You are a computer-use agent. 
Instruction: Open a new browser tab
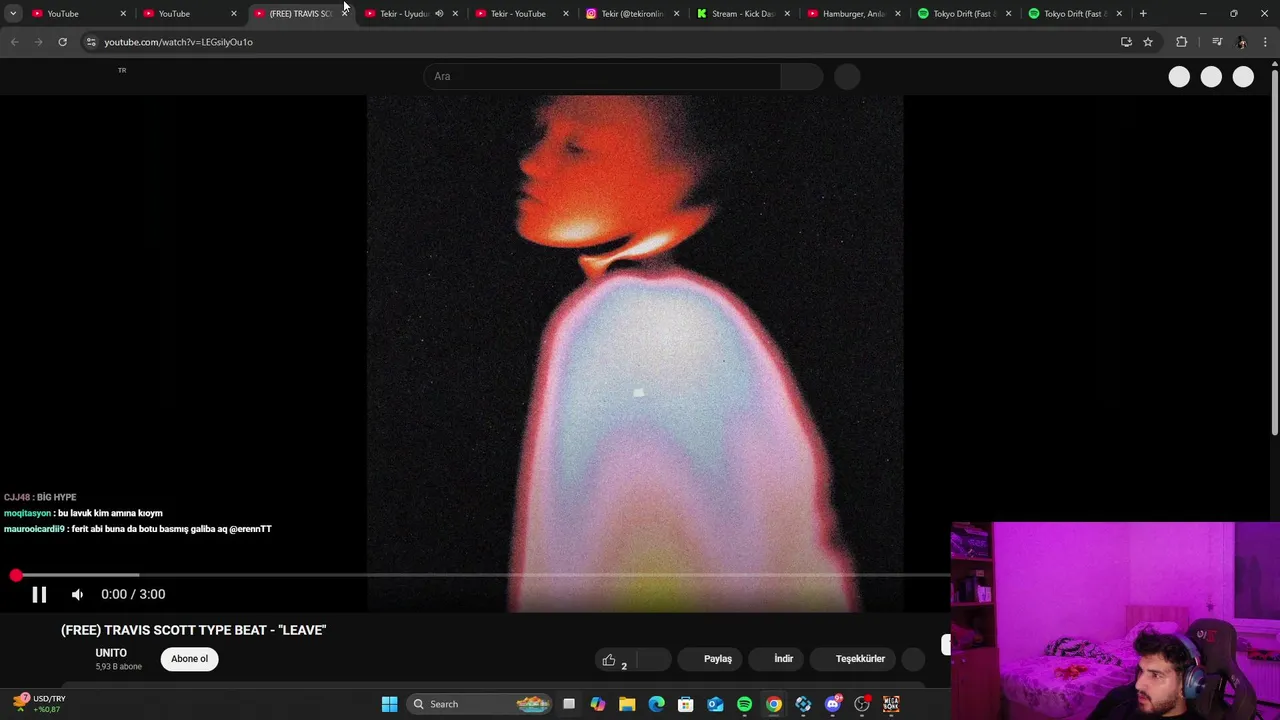click(1143, 14)
